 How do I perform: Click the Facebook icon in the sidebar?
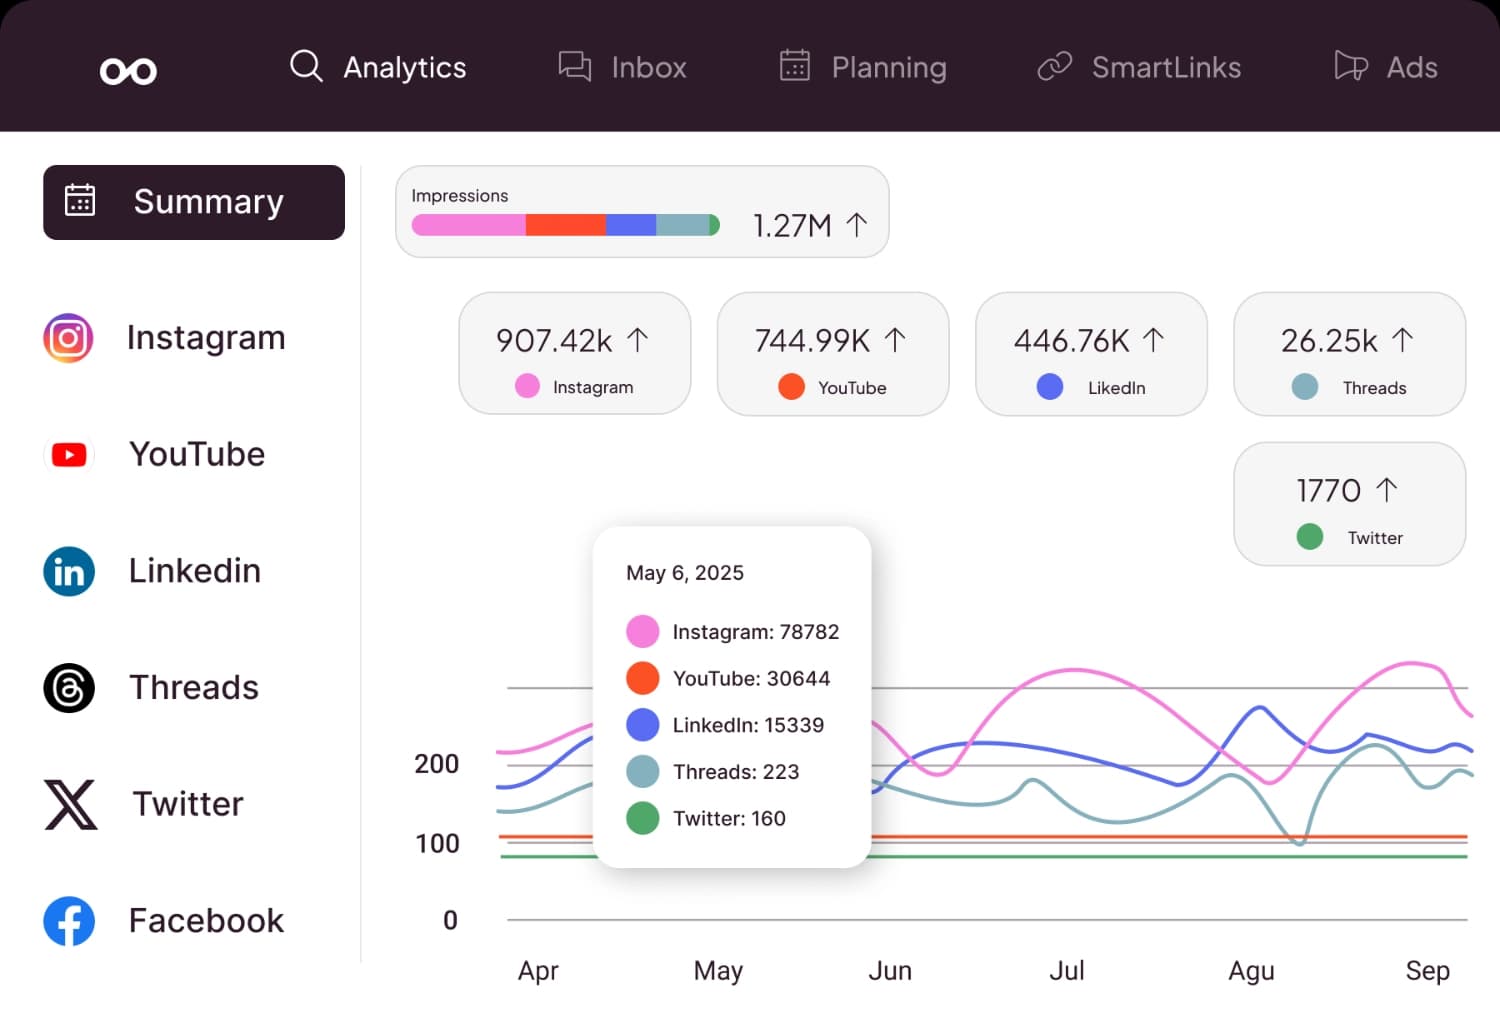pyautogui.click(x=67, y=921)
